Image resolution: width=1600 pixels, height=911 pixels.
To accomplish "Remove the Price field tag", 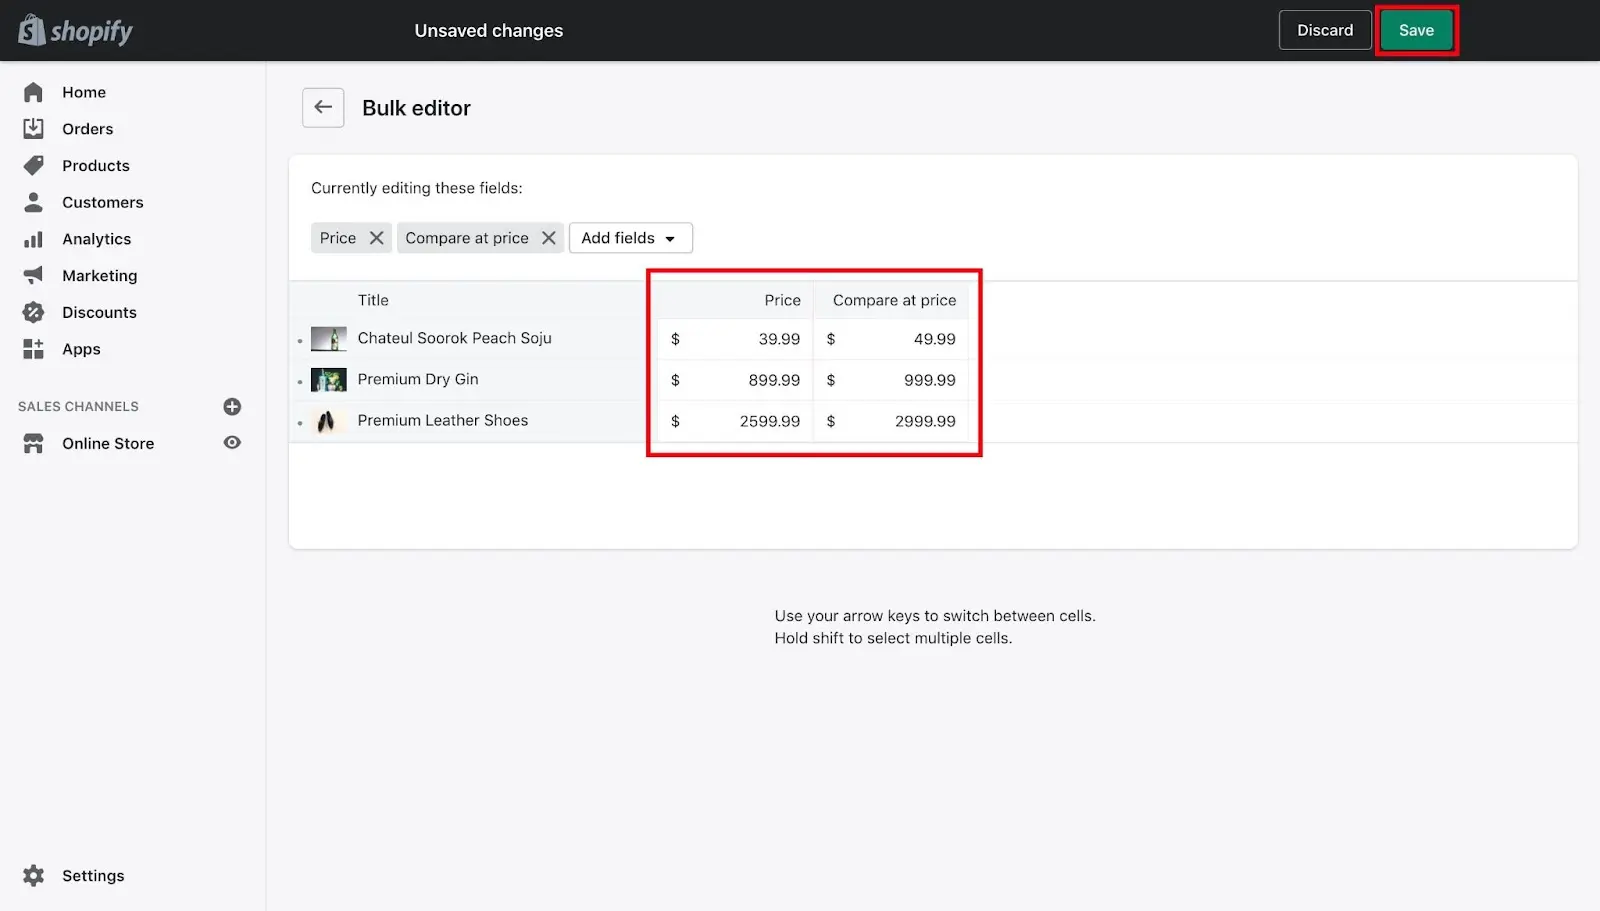I will (x=376, y=238).
